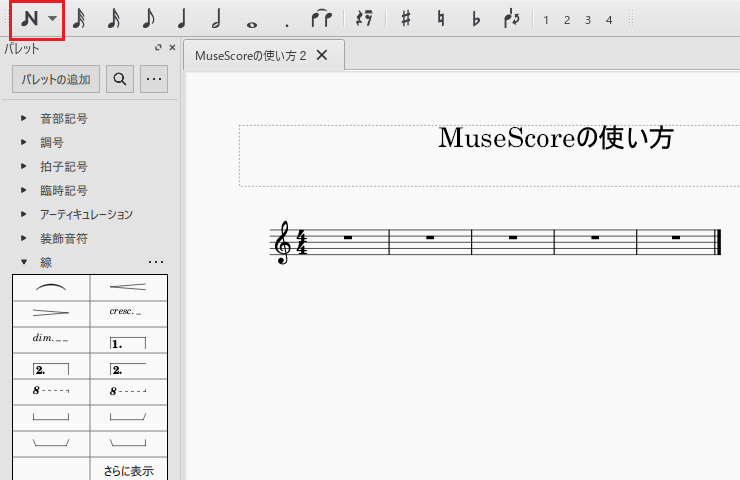This screenshot has width=740, height=480.
Task: Open 線 palette options menu
Action: pos(156,262)
